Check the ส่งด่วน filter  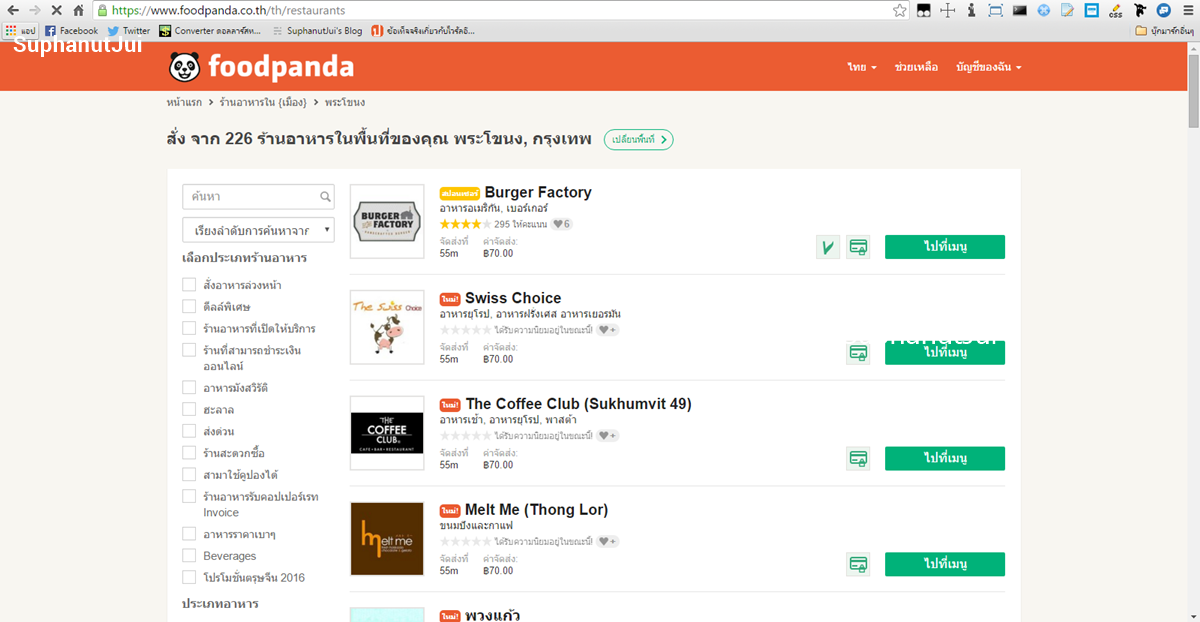click(189, 431)
